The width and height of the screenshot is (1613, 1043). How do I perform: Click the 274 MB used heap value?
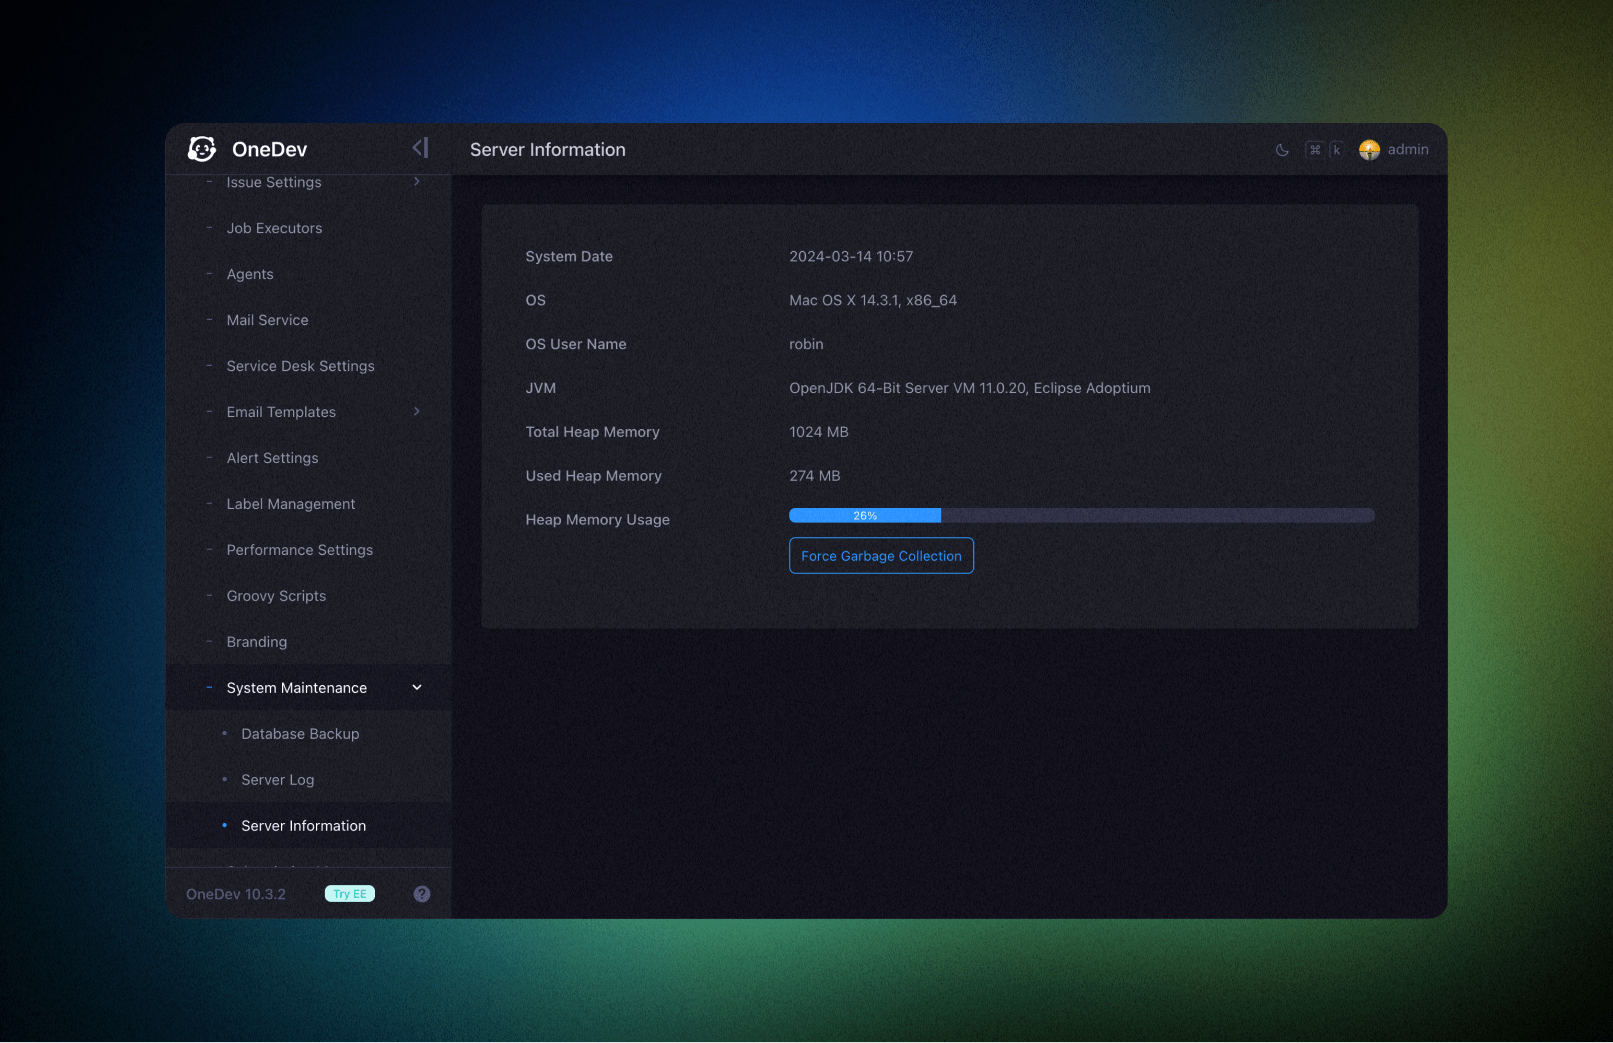(815, 476)
